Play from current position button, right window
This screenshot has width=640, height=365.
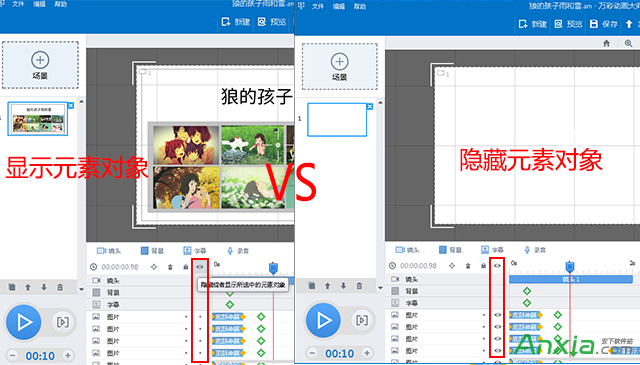point(362,320)
